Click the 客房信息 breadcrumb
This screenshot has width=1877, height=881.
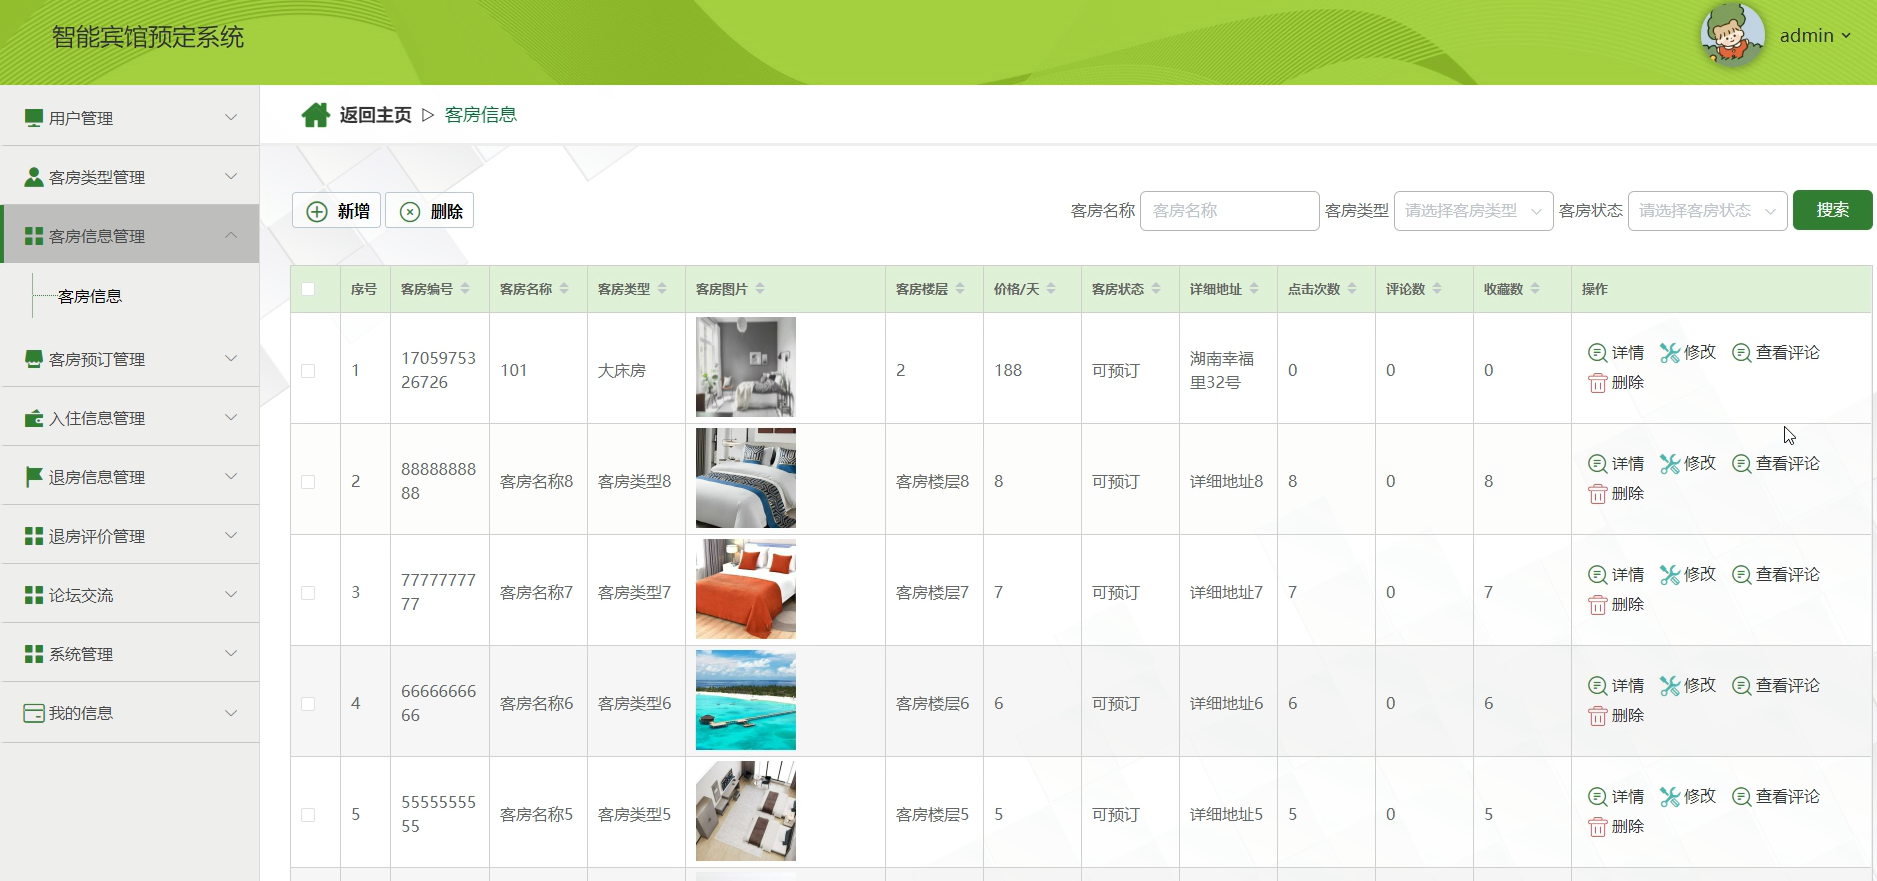[480, 115]
